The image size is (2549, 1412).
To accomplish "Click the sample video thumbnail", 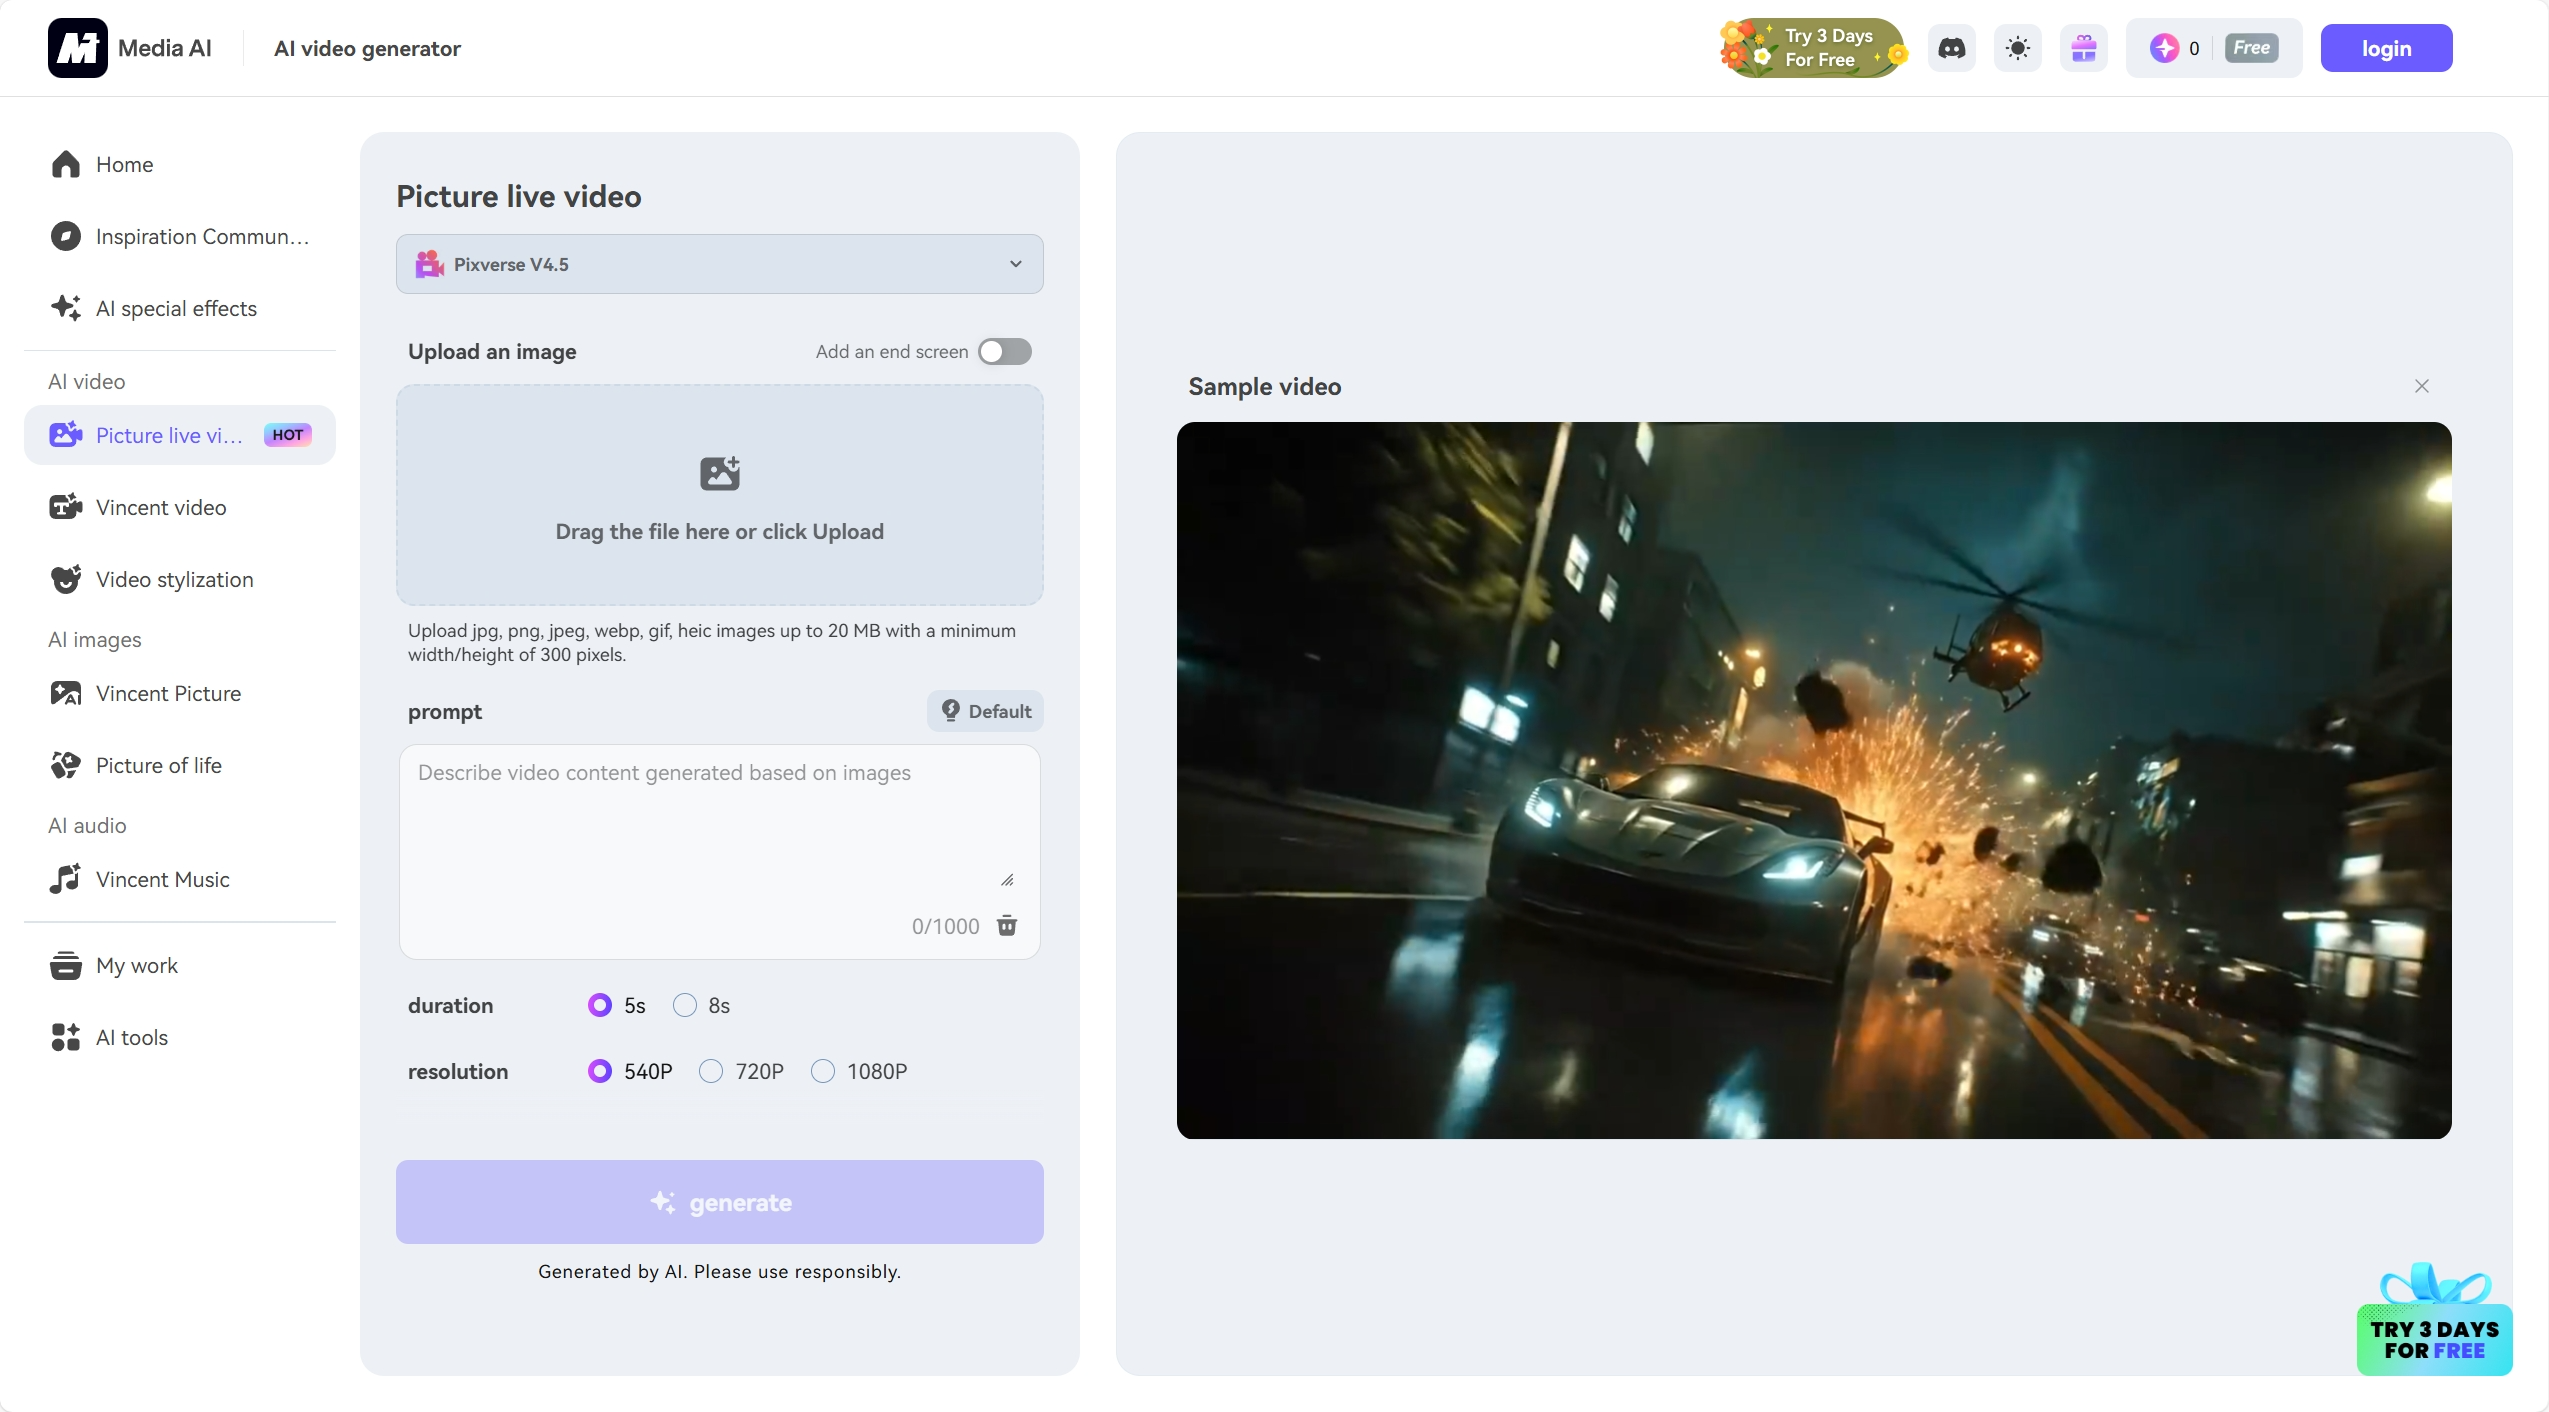I will 1813,780.
